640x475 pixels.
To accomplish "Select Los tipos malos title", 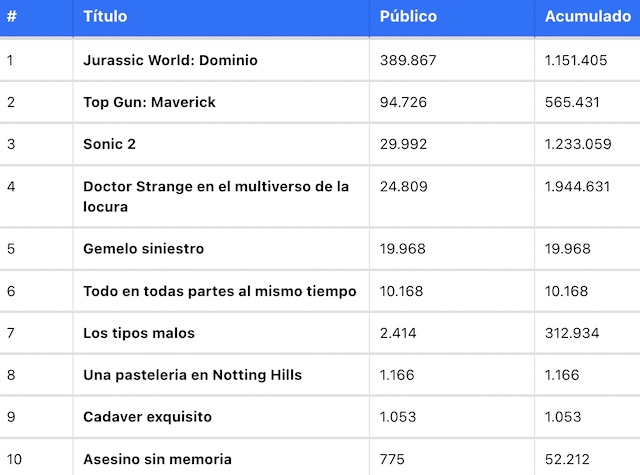I will tap(139, 333).
